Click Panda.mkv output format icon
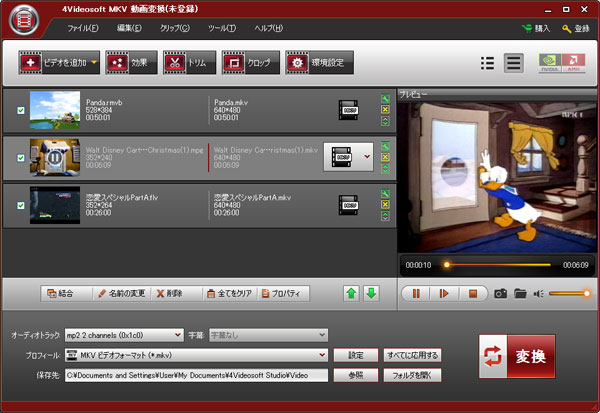The width and height of the screenshot is (600, 413). (349, 110)
